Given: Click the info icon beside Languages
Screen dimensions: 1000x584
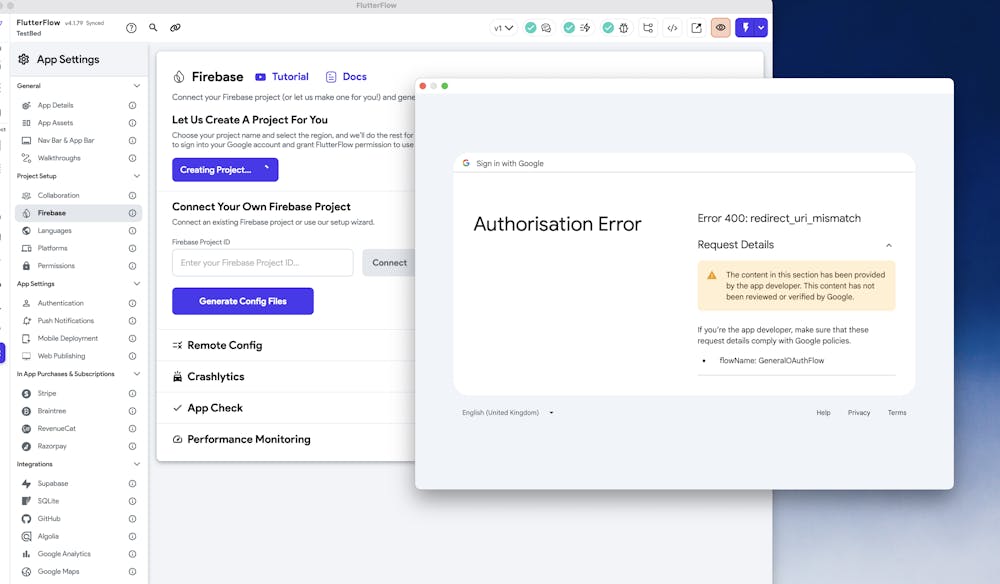Looking at the screenshot, I should coord(132,231).
